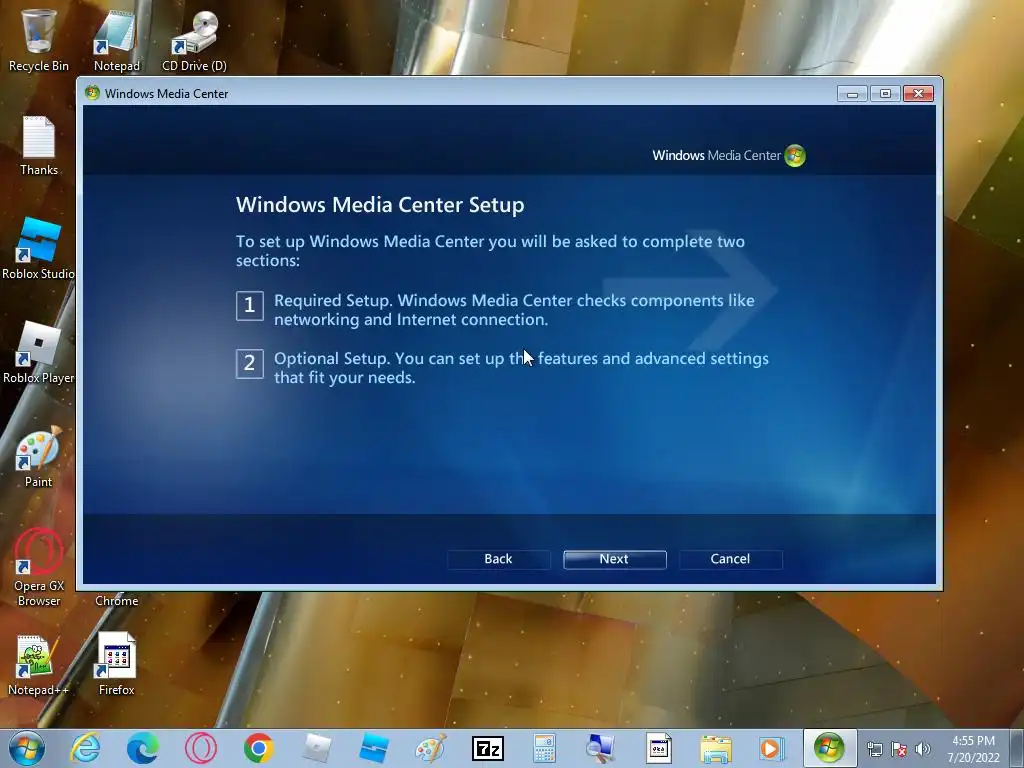Click the step 1 number box
The image size is (1024, 768).
click(249, 305)
